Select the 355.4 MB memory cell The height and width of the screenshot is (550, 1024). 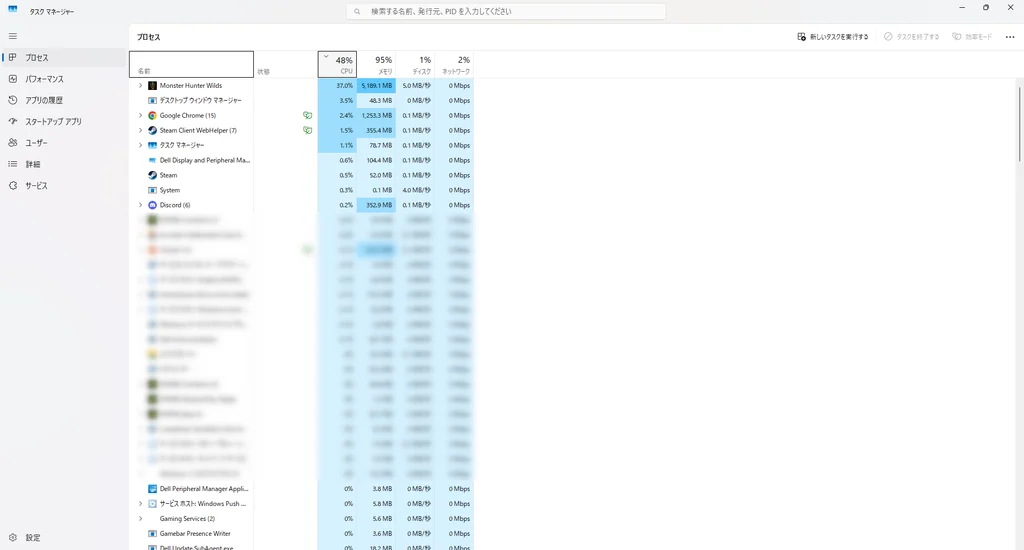tap(376, 131)
